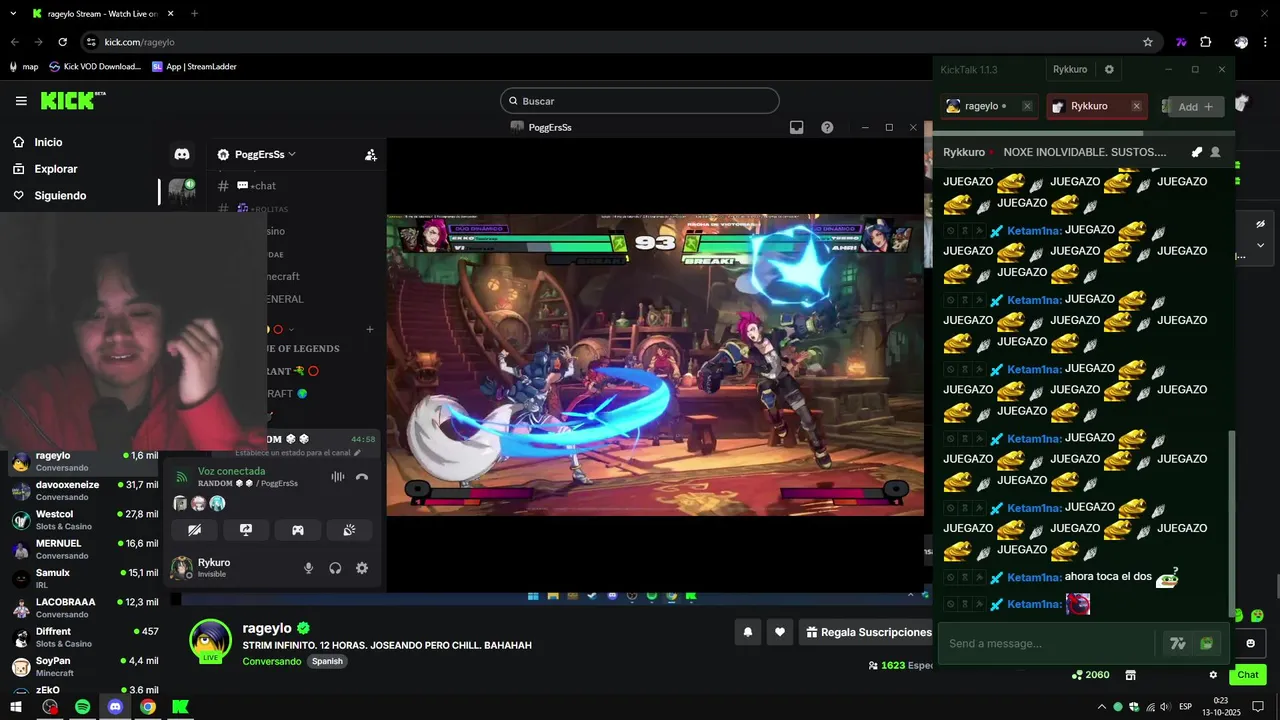Open Kick channel points shop icon
Image resolution: width=1280 pixels, height=720 pixels.
pyautogui.click(x=1131, y=675)
